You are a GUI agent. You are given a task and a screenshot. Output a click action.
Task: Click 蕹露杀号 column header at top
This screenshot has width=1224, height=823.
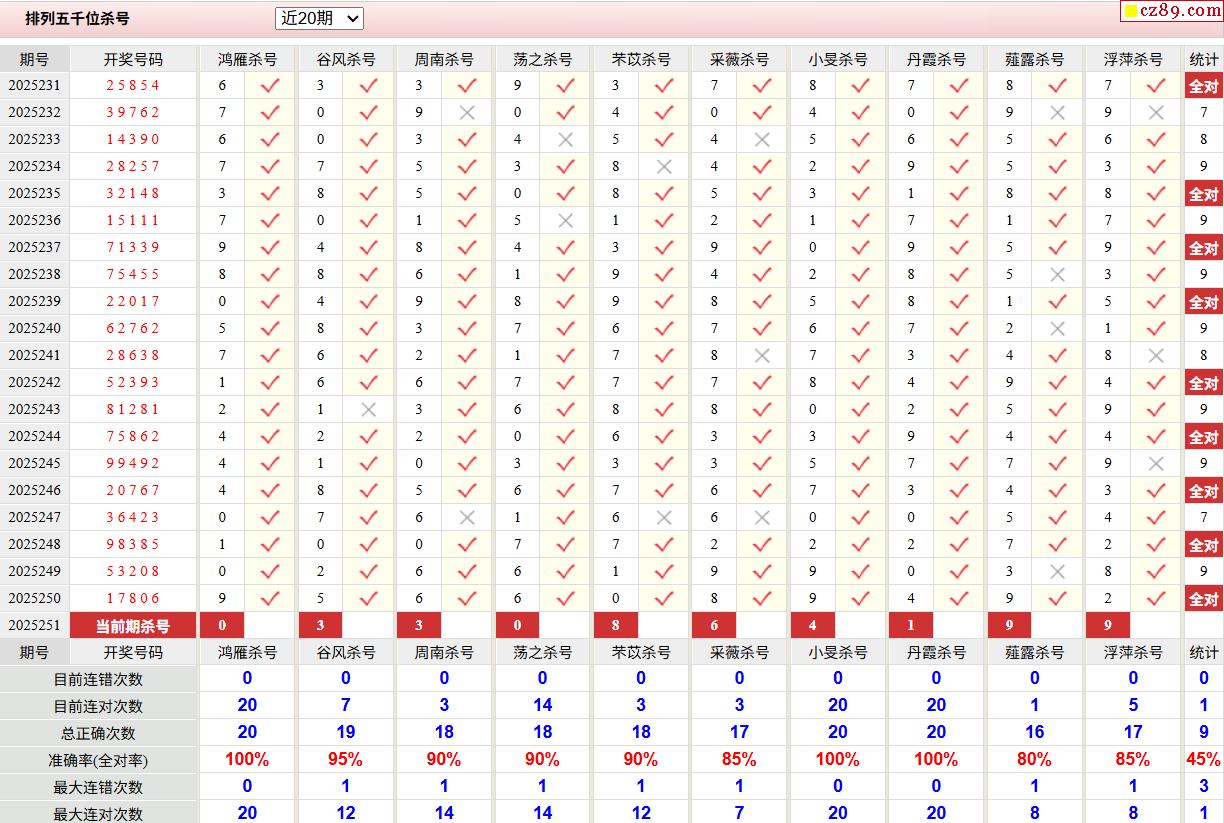click(1035, 59)
